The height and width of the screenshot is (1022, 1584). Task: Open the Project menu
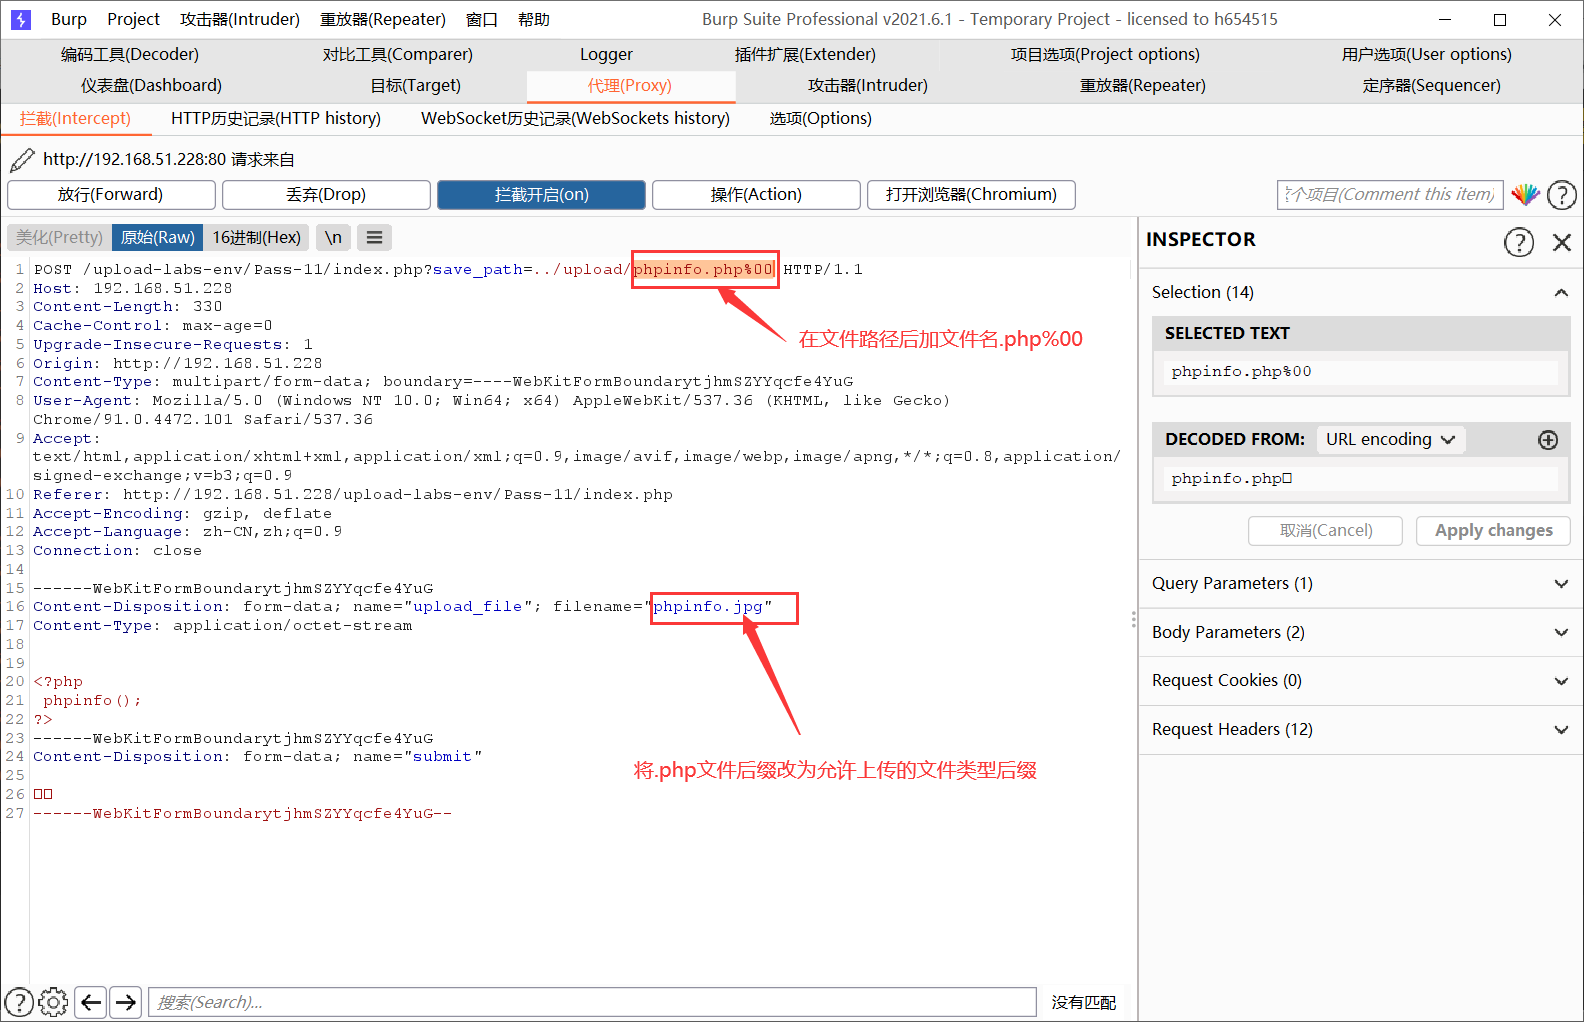click(x=133, y=19)
